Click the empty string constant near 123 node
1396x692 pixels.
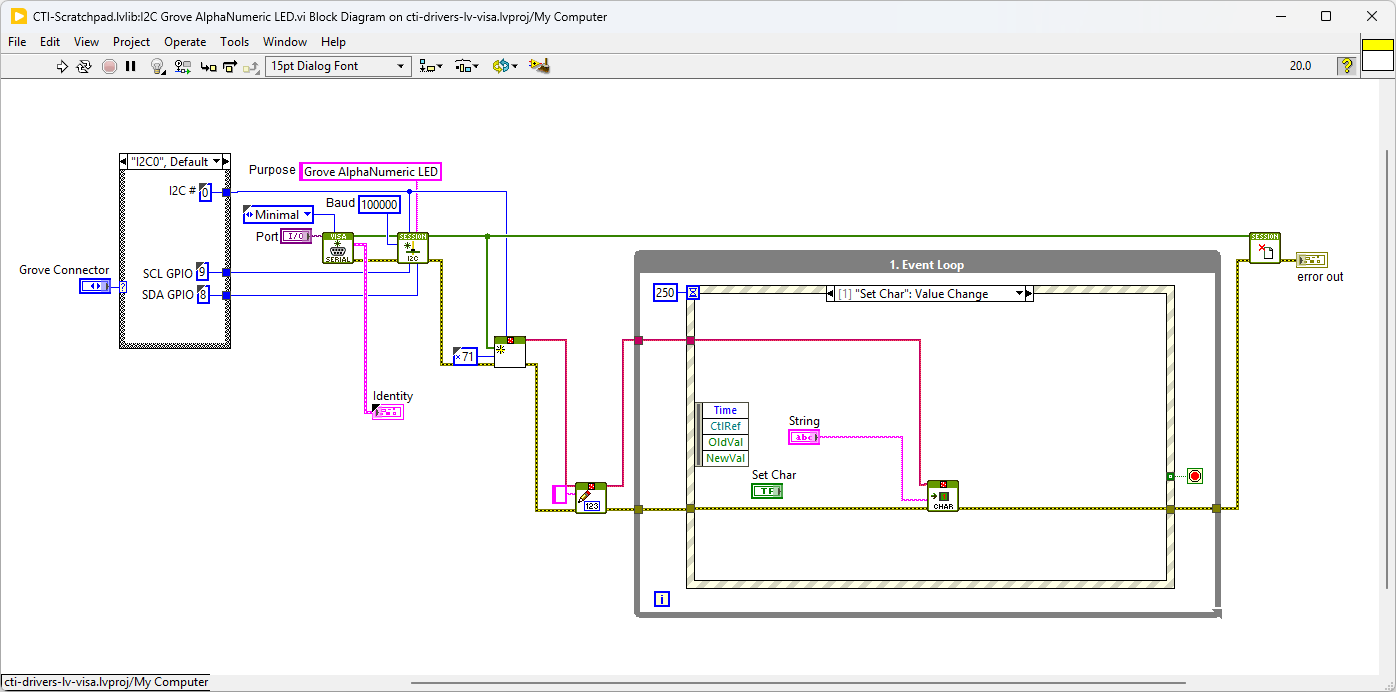click(560, 494)
